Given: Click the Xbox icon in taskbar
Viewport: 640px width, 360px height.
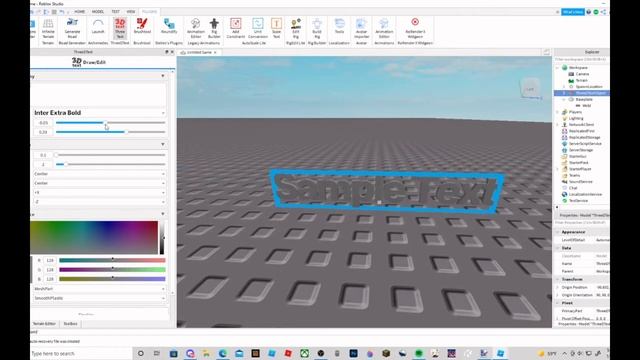Looking at the screenshot, I should 304,353.
